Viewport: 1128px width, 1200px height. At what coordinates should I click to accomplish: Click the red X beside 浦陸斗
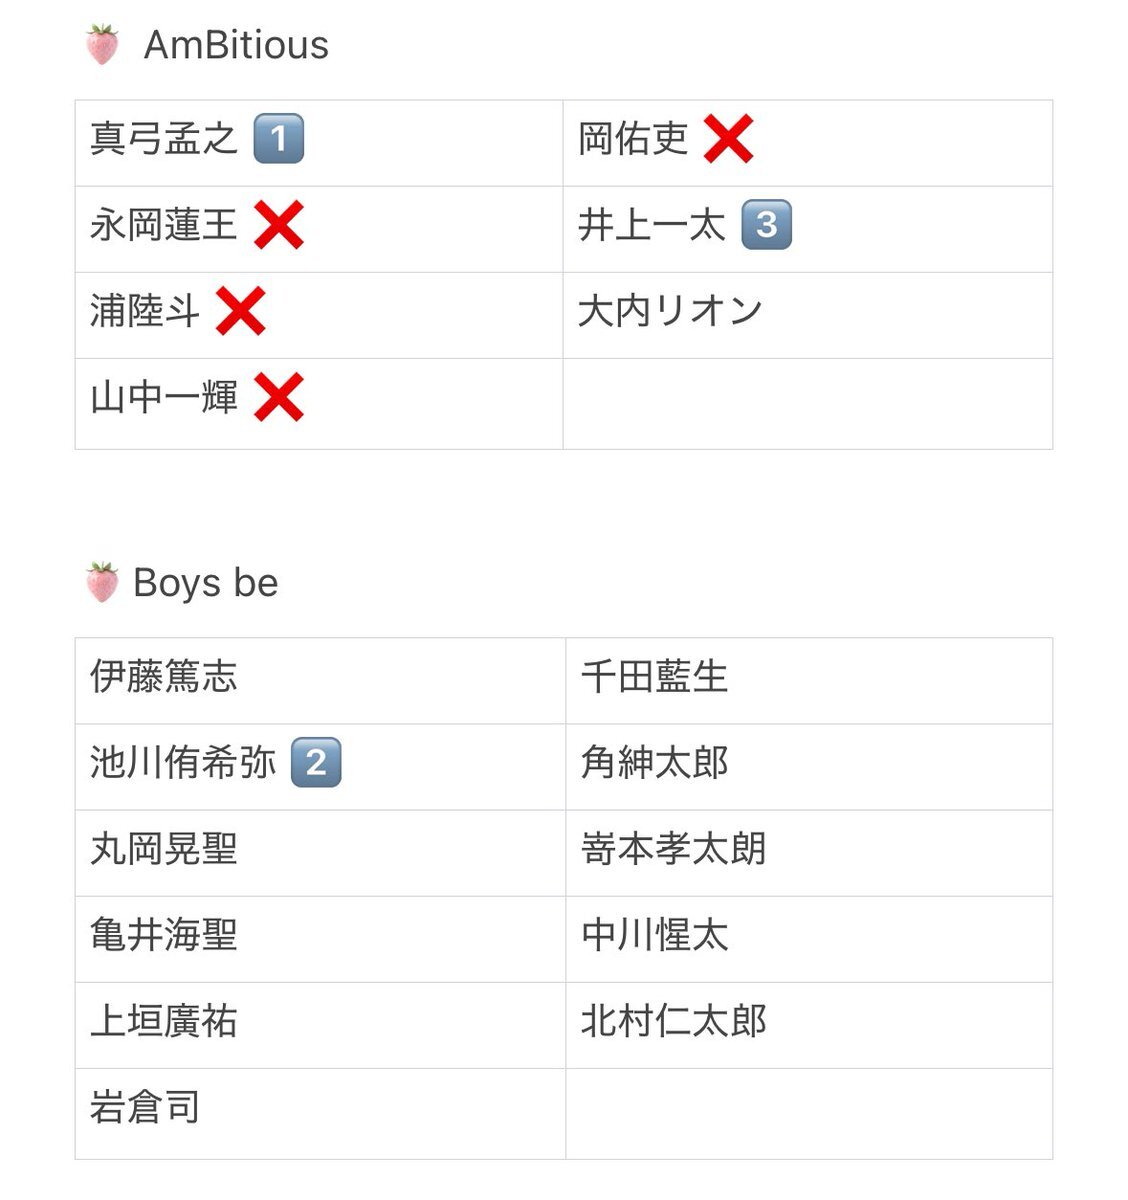click(240, 311)
